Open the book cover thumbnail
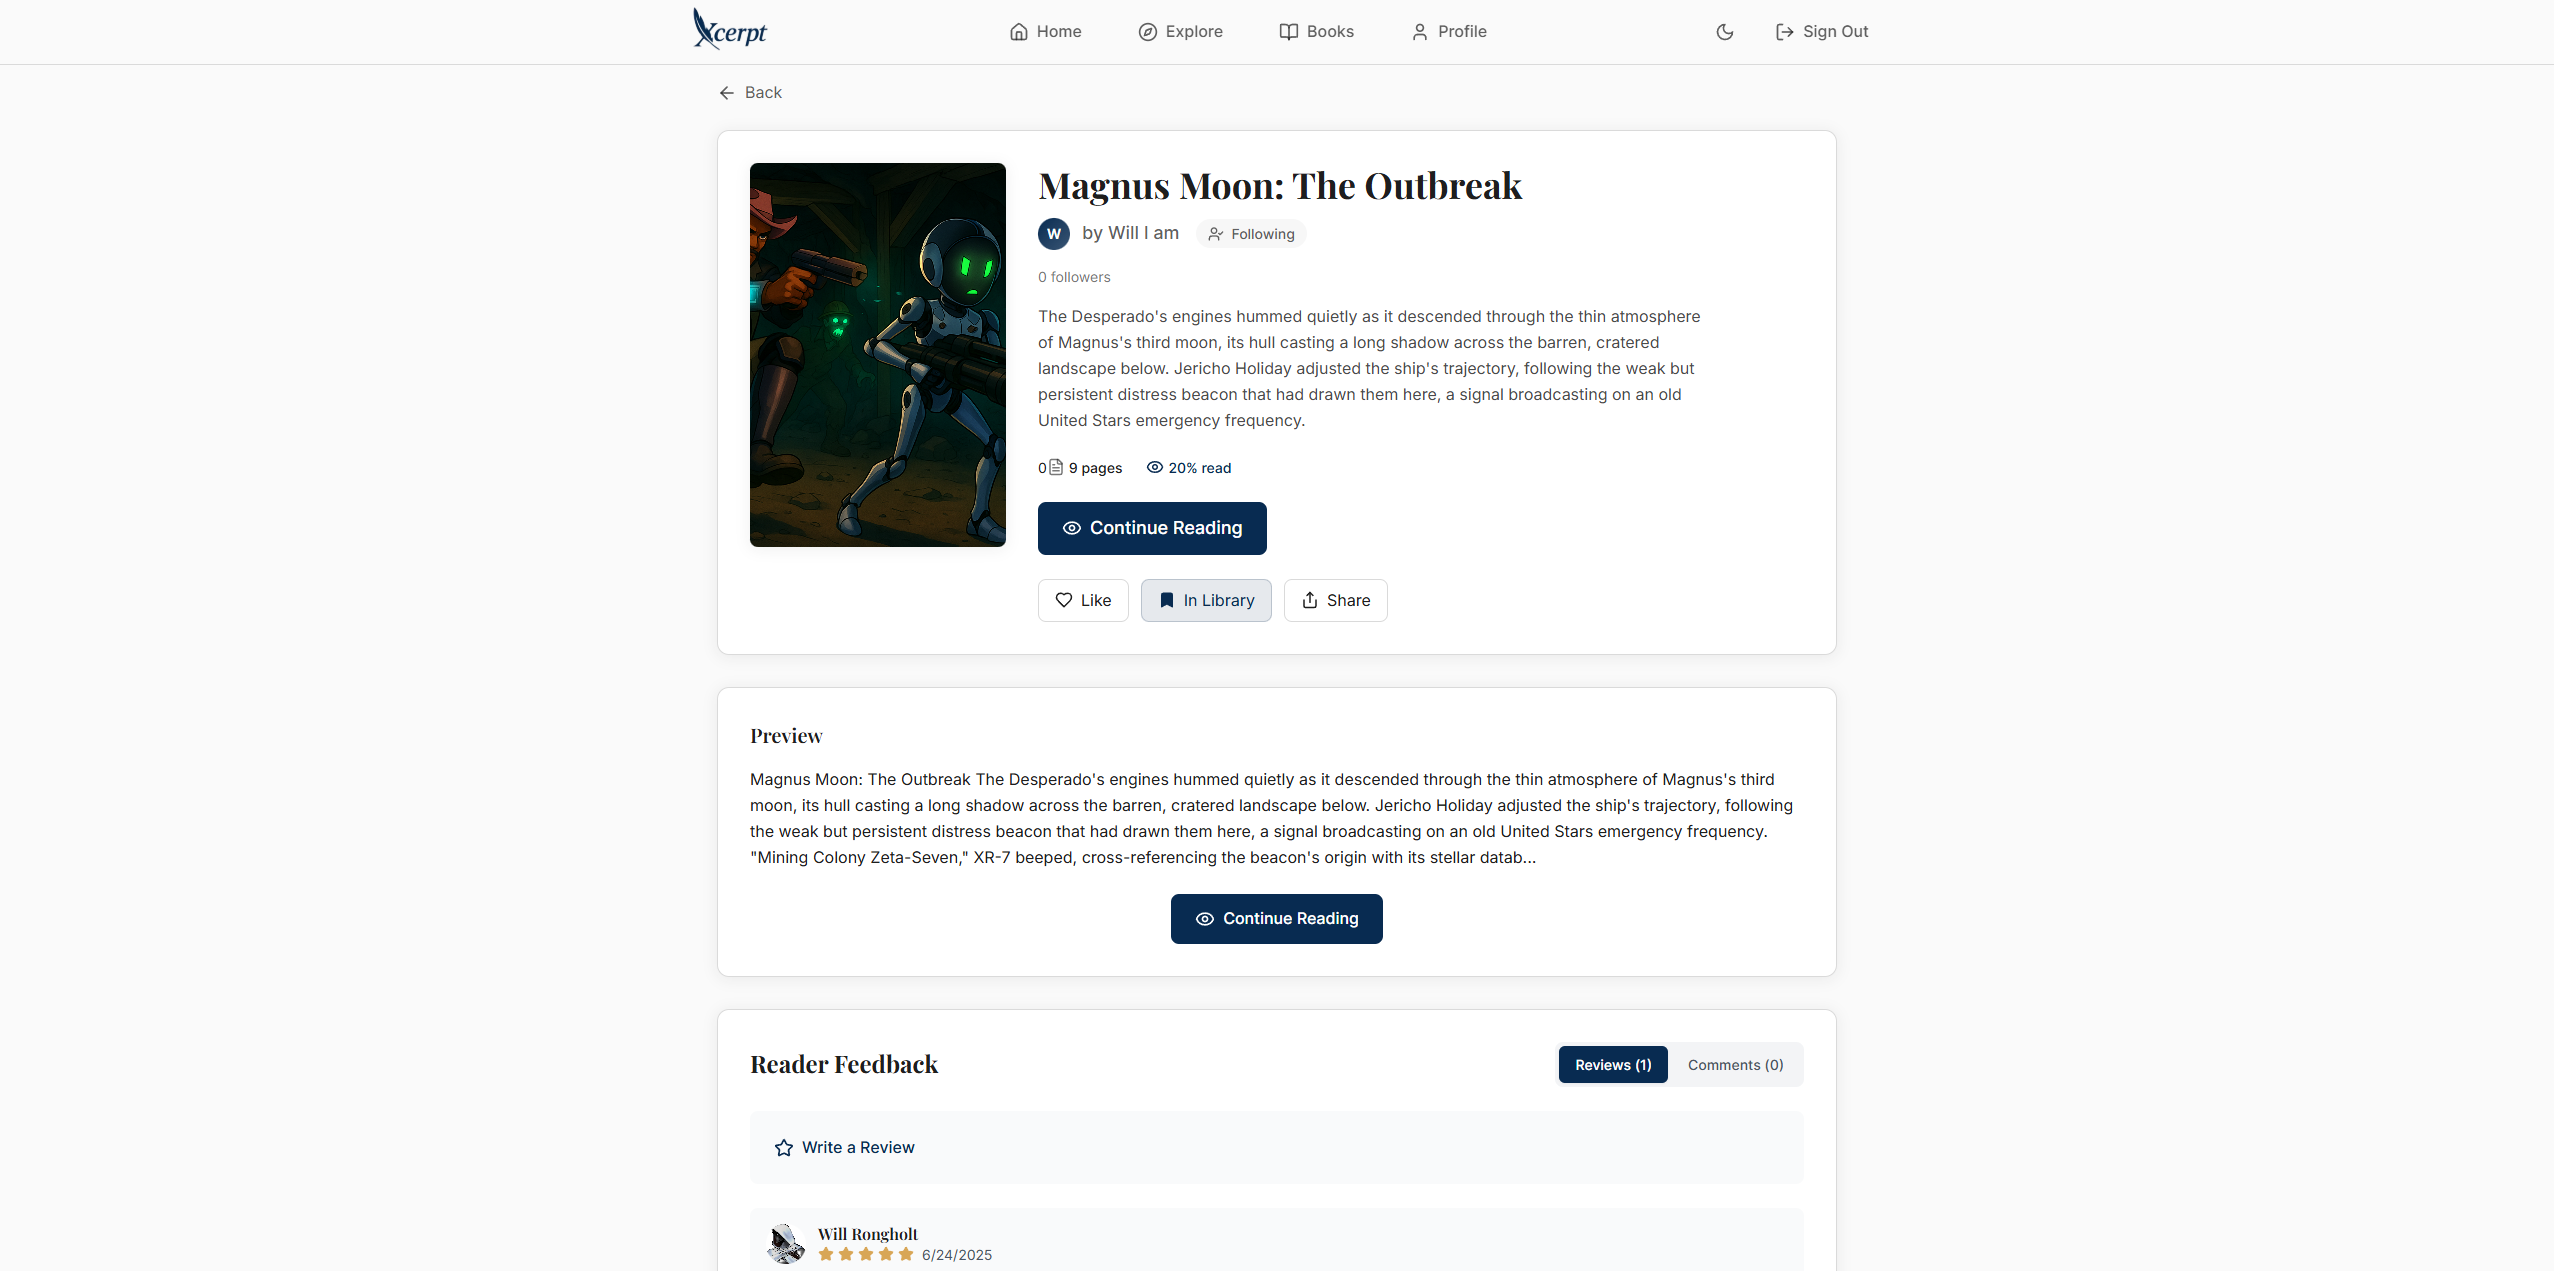This screenshot has height=1271, width=2554. pyautogui.click(x=877, y=355)
